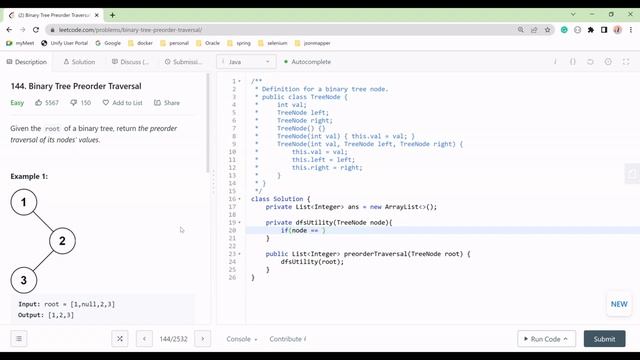Submit the solution
Viewport: 640px width, 360px height.
[604, 339]
